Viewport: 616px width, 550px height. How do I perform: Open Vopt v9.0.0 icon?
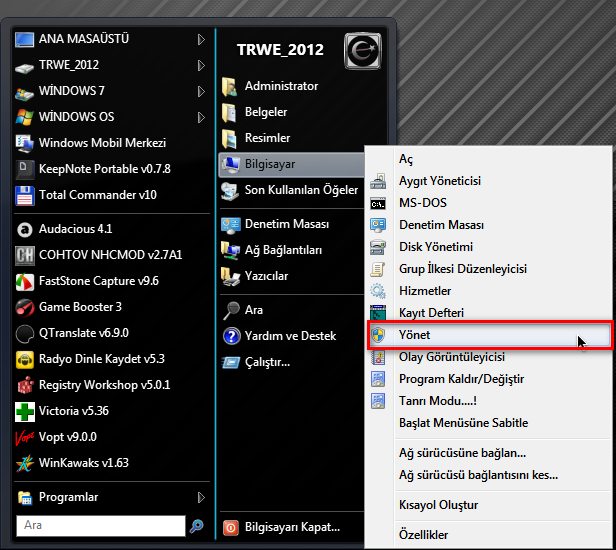[x=24, y=438]
